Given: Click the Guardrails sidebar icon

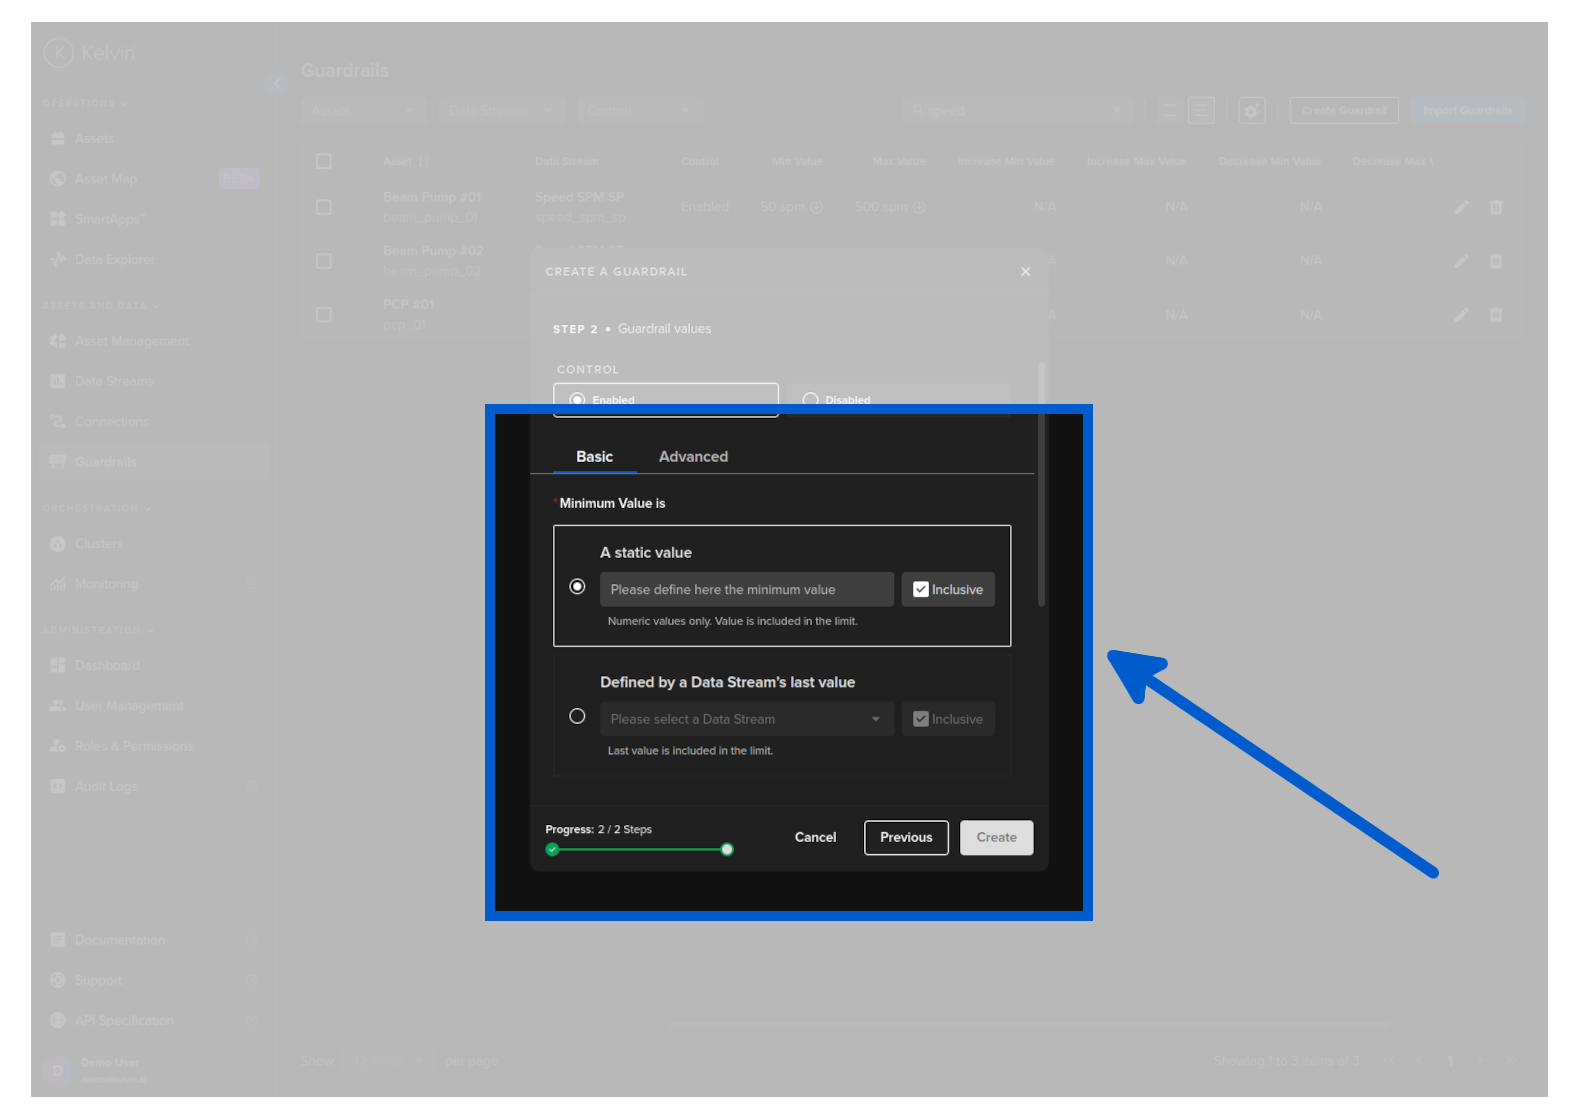Looking at the screenshot, I should [58, 462].
